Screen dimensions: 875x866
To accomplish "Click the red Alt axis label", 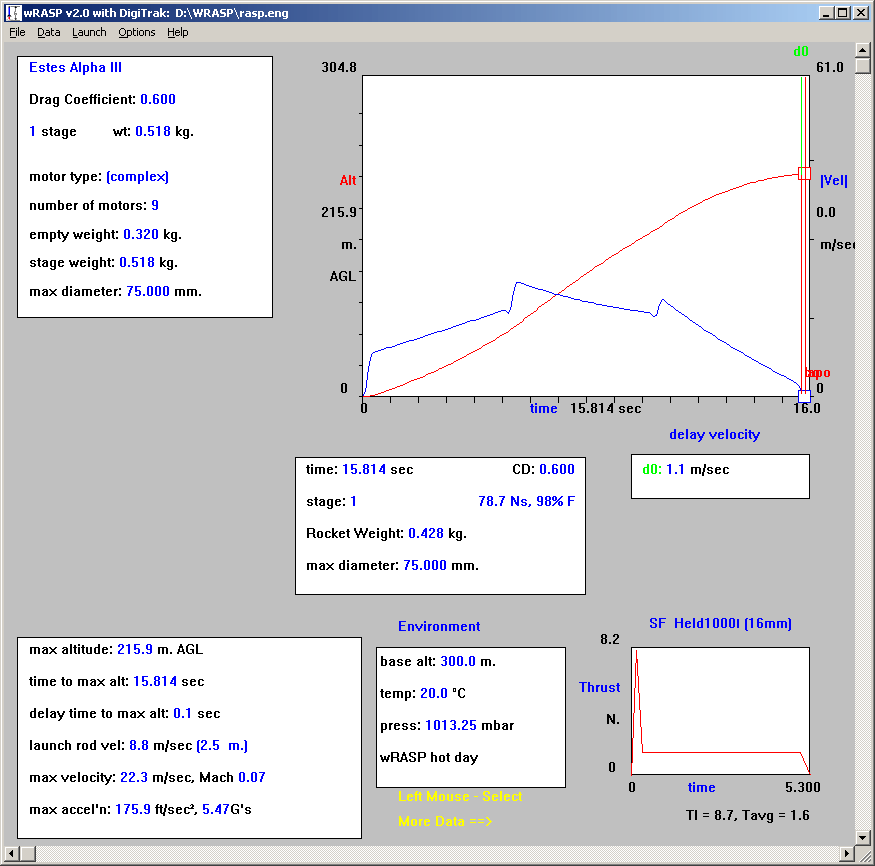I will click(348, 180).
